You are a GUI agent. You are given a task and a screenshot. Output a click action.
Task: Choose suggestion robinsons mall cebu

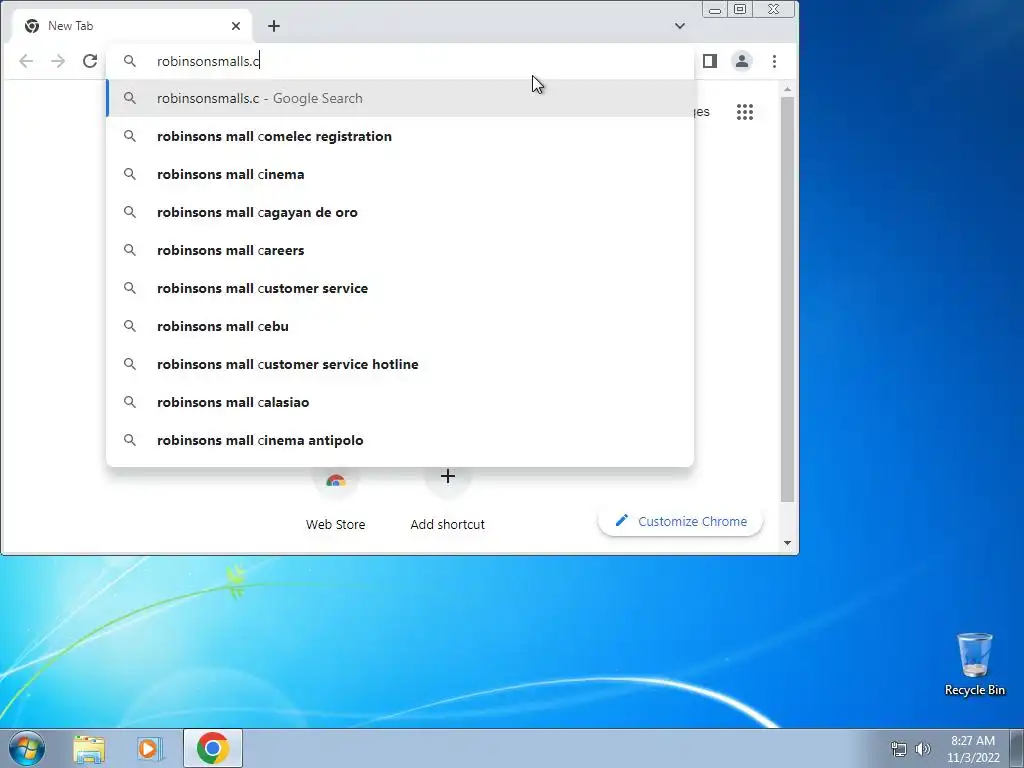[x=400, y=326]
